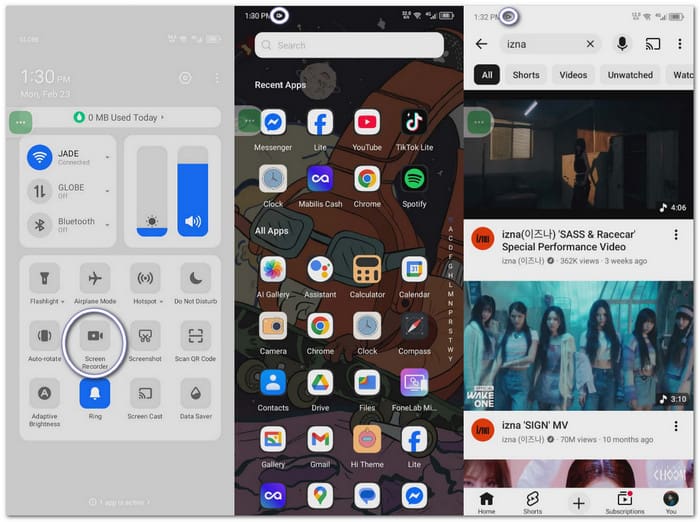
Task: Toggle JADE Wi-Fi icon
Action: coord(40,157)
